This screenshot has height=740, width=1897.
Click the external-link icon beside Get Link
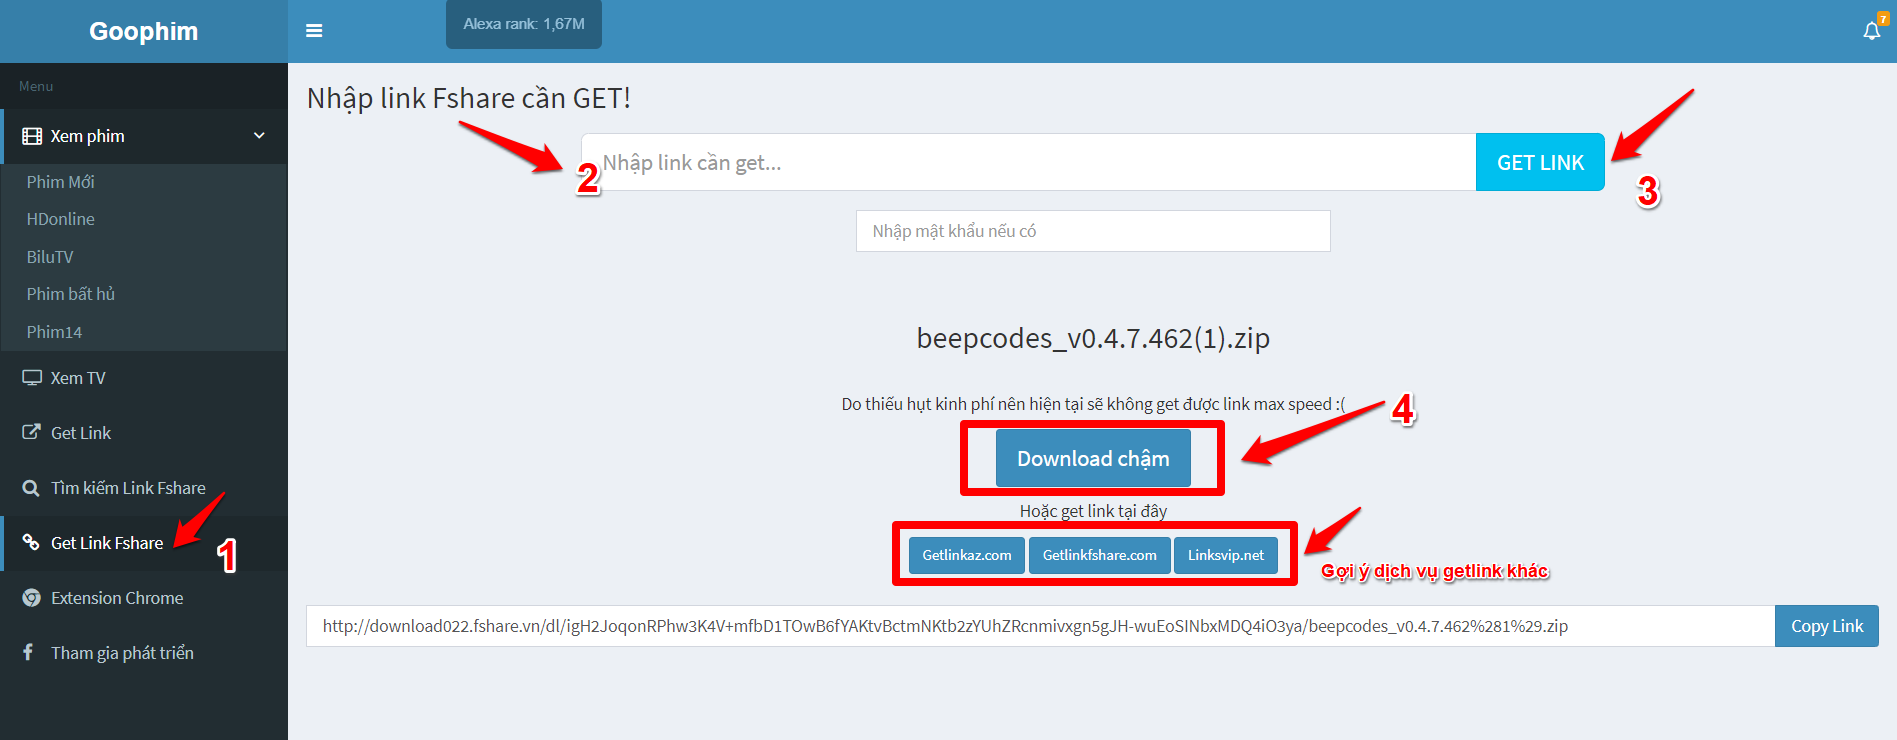32,433
